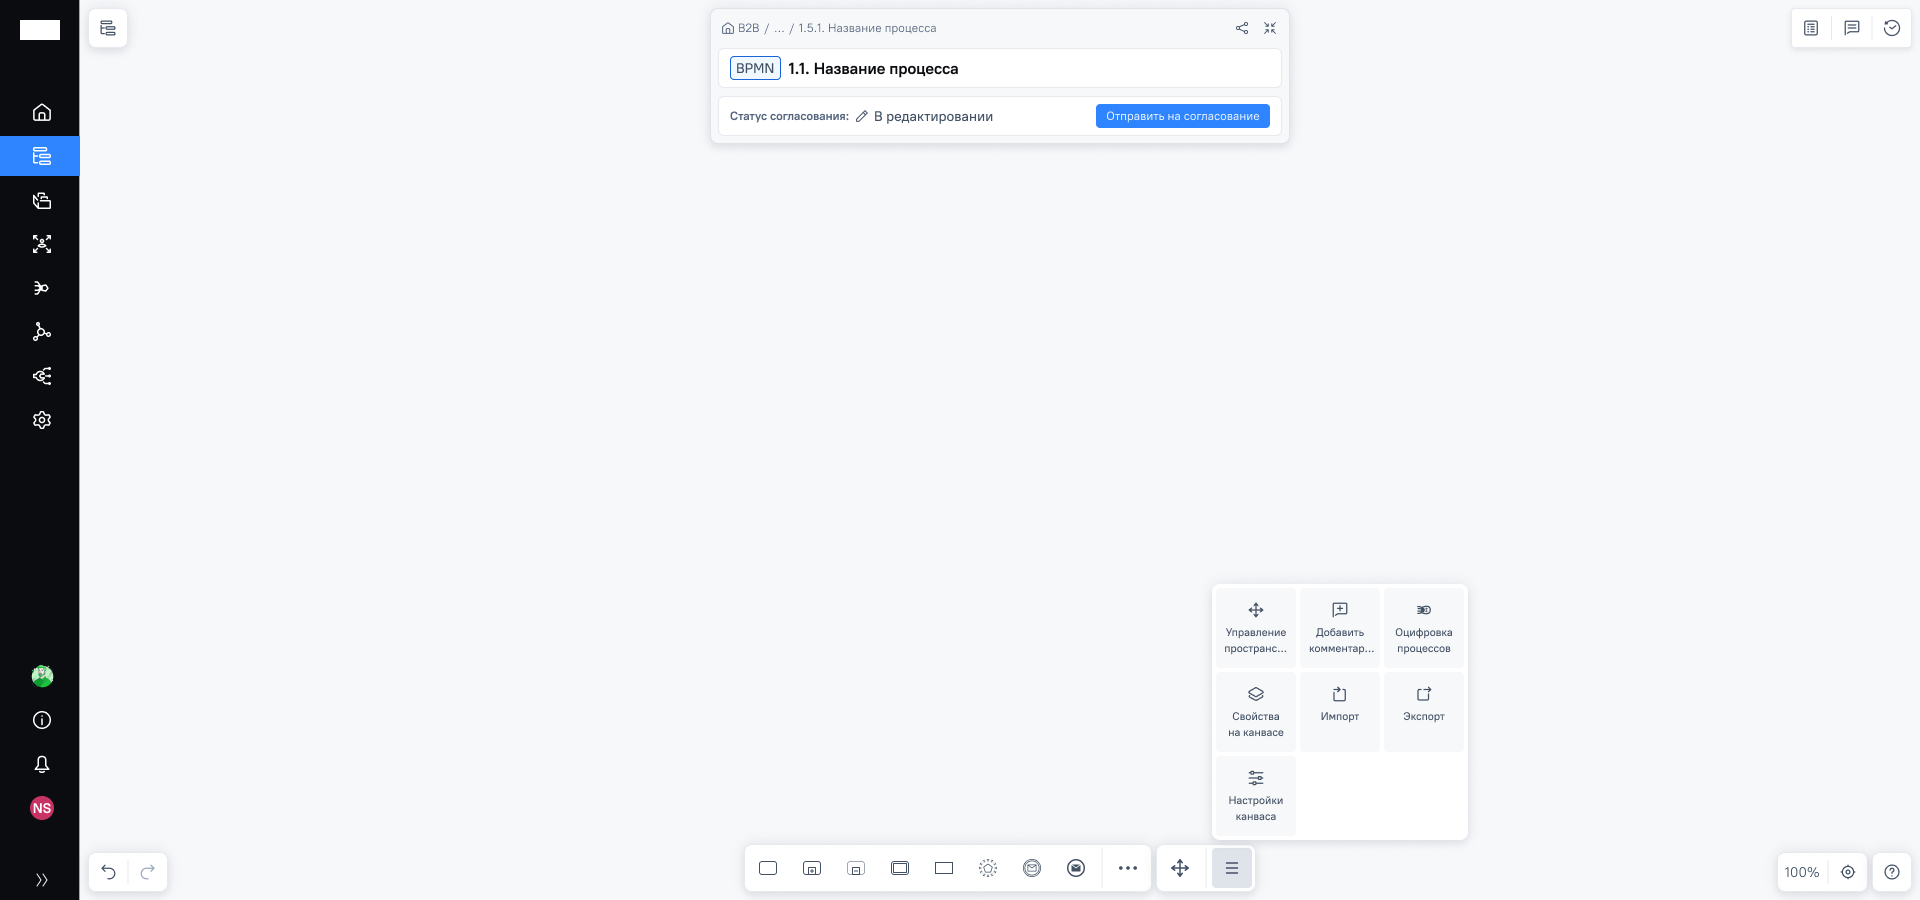Select Настройки канваса in the popup menu
Image resolution: width=1920 pixels, height=900 pixels.
tap(1255, 796)
